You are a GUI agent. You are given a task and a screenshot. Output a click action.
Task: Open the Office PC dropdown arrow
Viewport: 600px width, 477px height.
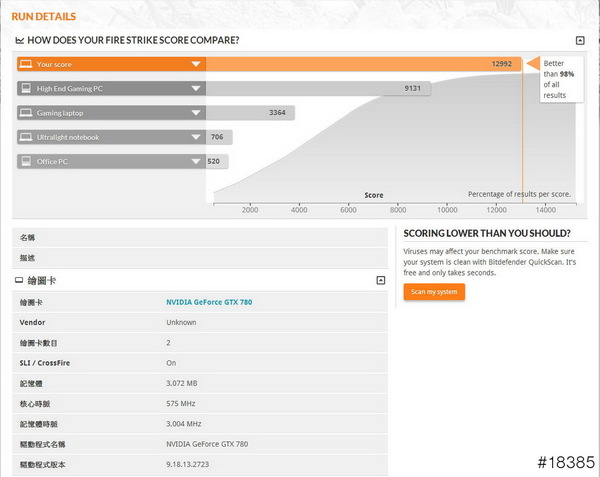(196, 160)
